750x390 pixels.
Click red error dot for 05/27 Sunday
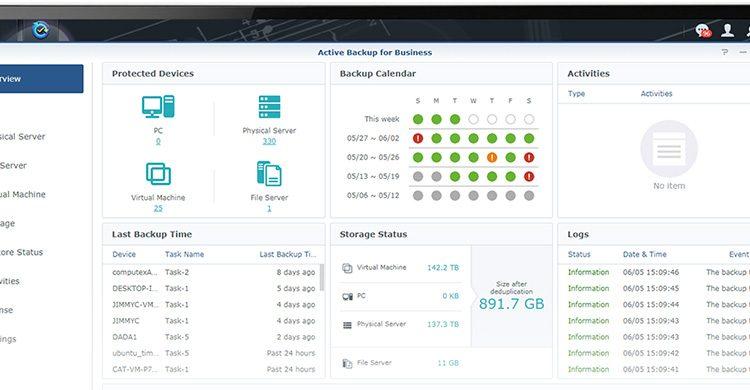coord(418,138)
